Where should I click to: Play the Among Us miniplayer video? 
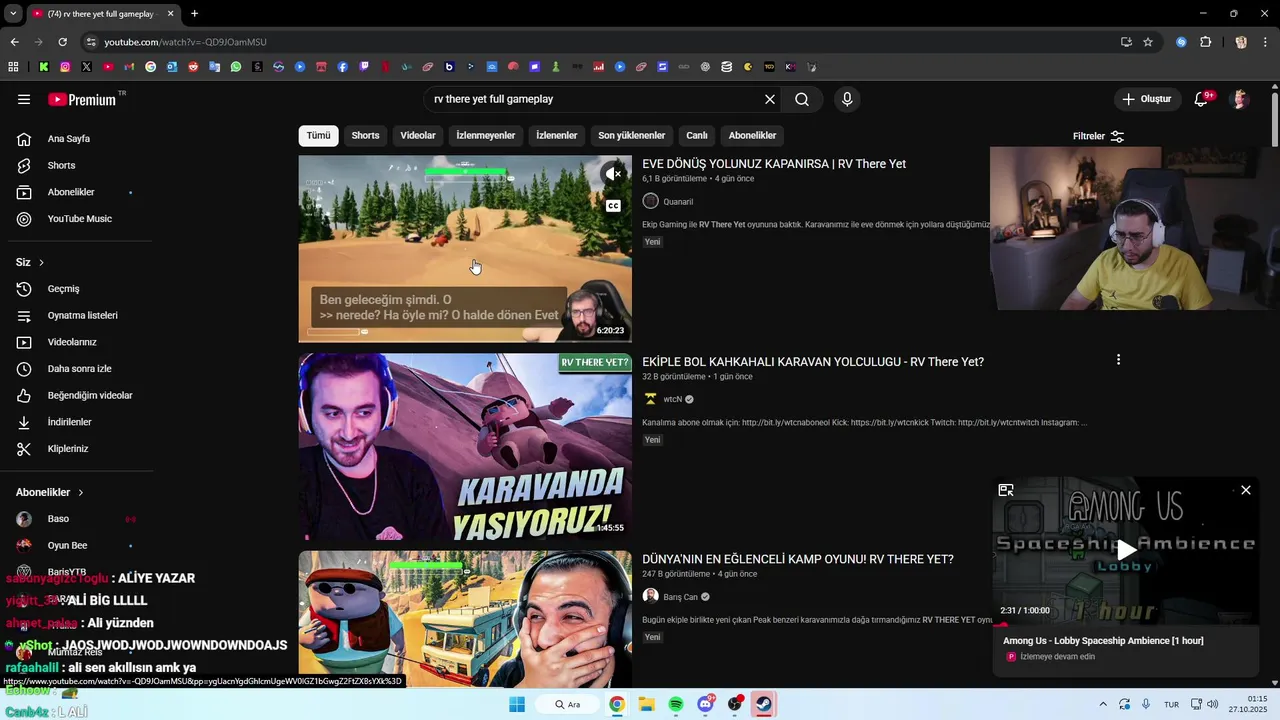tap(1127, 550)
